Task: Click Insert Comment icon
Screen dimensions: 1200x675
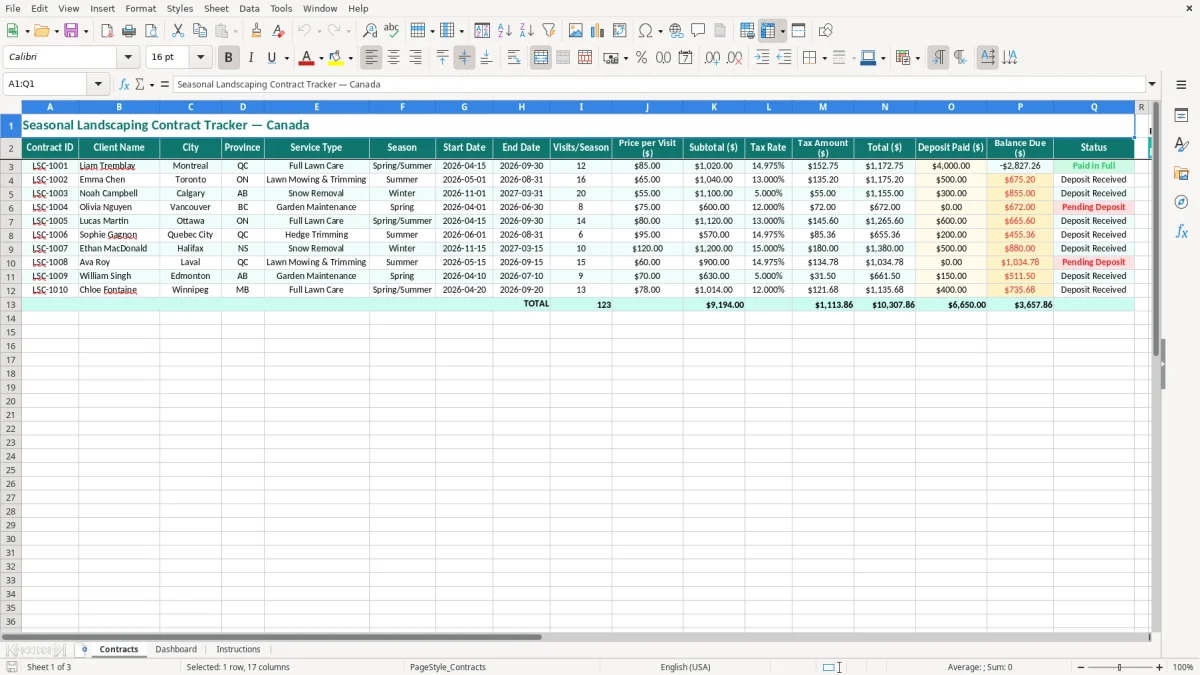Action: click(698, 31)
